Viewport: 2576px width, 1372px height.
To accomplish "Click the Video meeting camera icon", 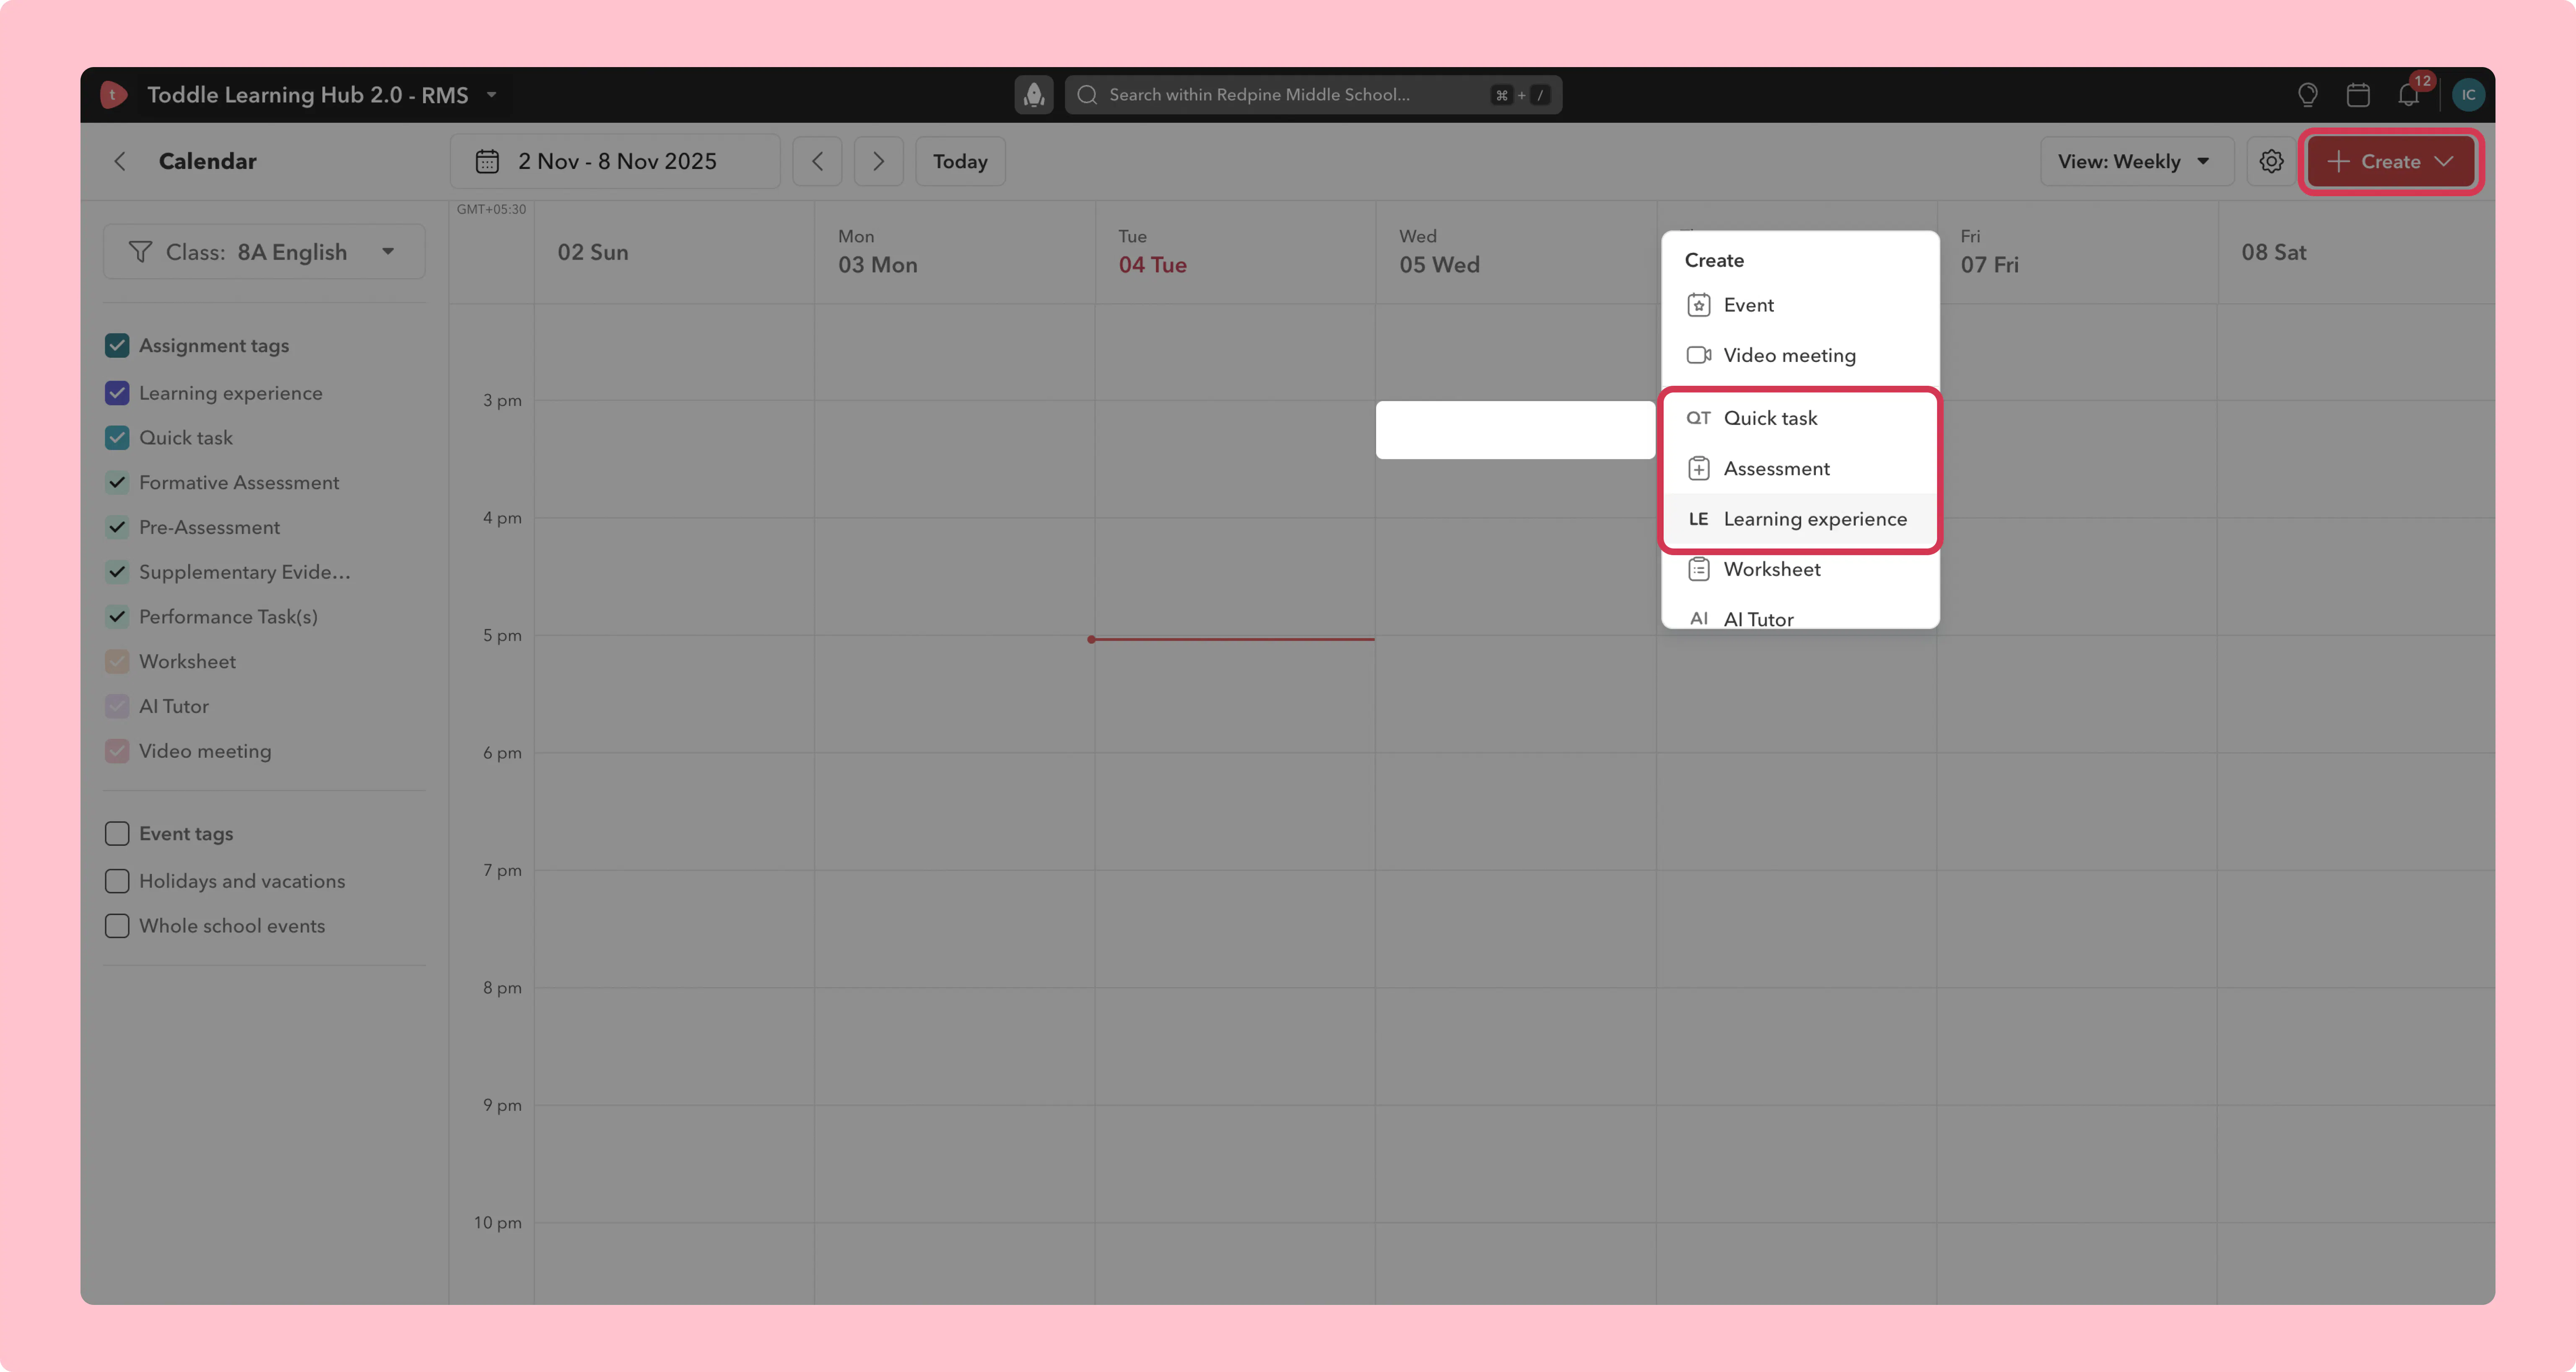I will [x=1698, y=355].
